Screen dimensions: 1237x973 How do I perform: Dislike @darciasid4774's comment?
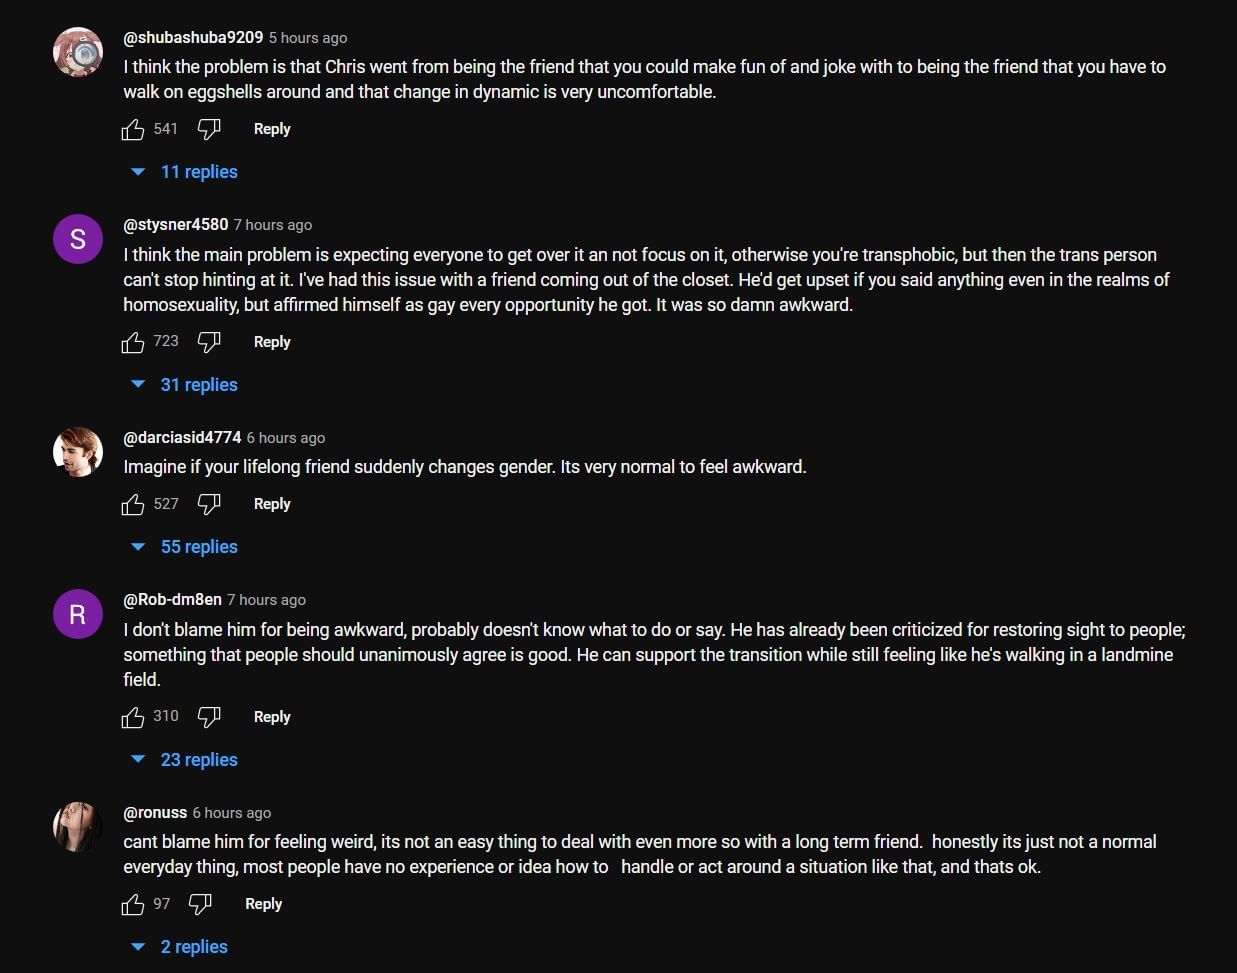pos(209,503)
